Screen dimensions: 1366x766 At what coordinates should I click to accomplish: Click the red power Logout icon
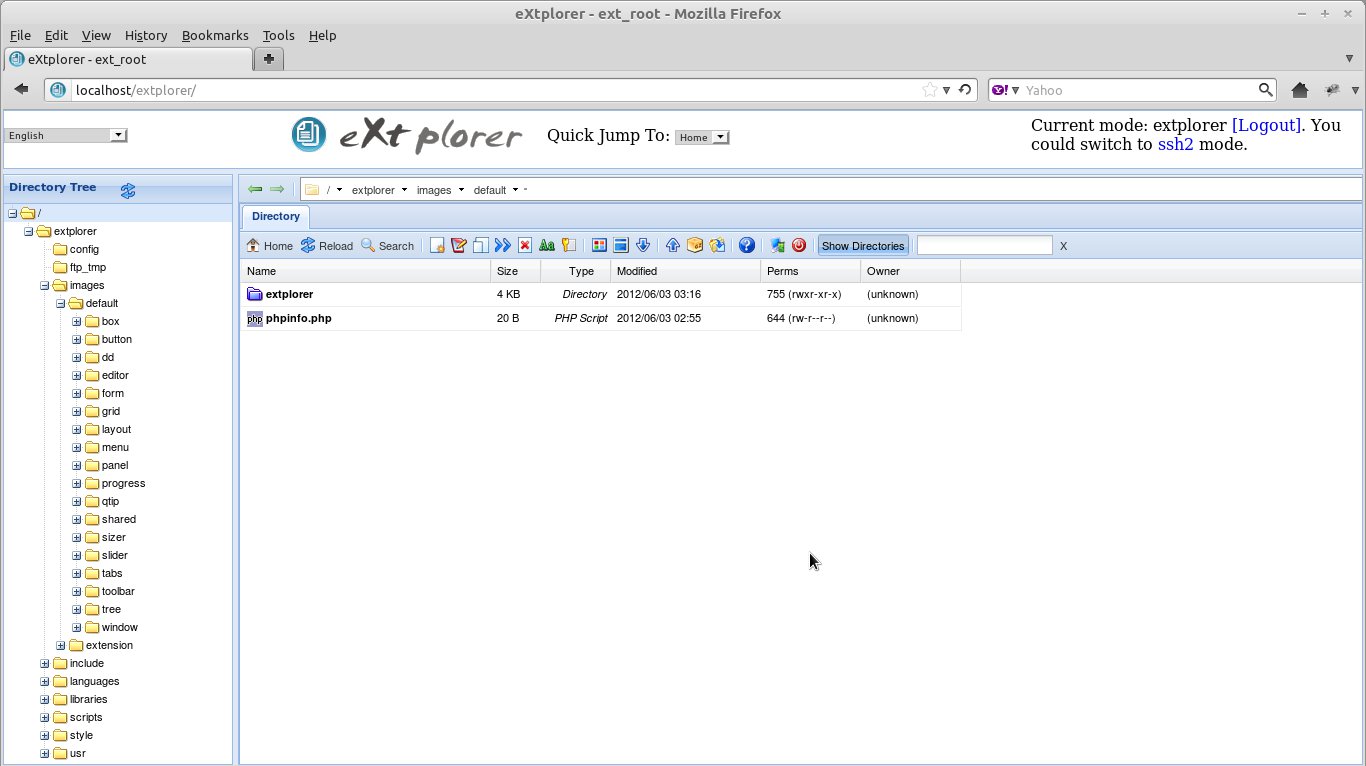point(799,246)
